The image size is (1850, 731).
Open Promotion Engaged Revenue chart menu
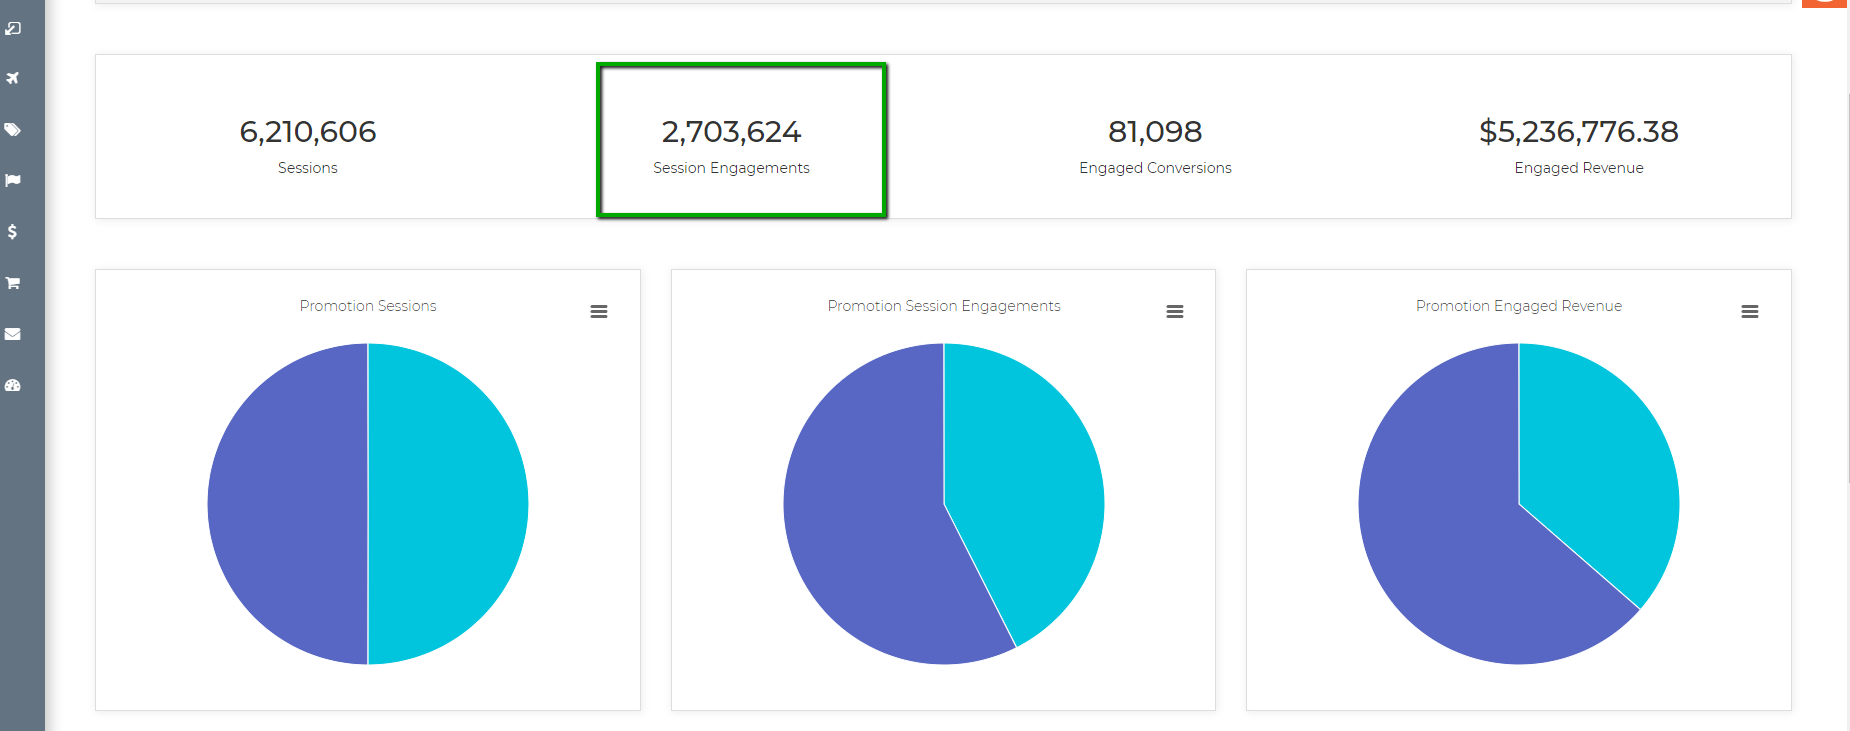pos(1750,312)
